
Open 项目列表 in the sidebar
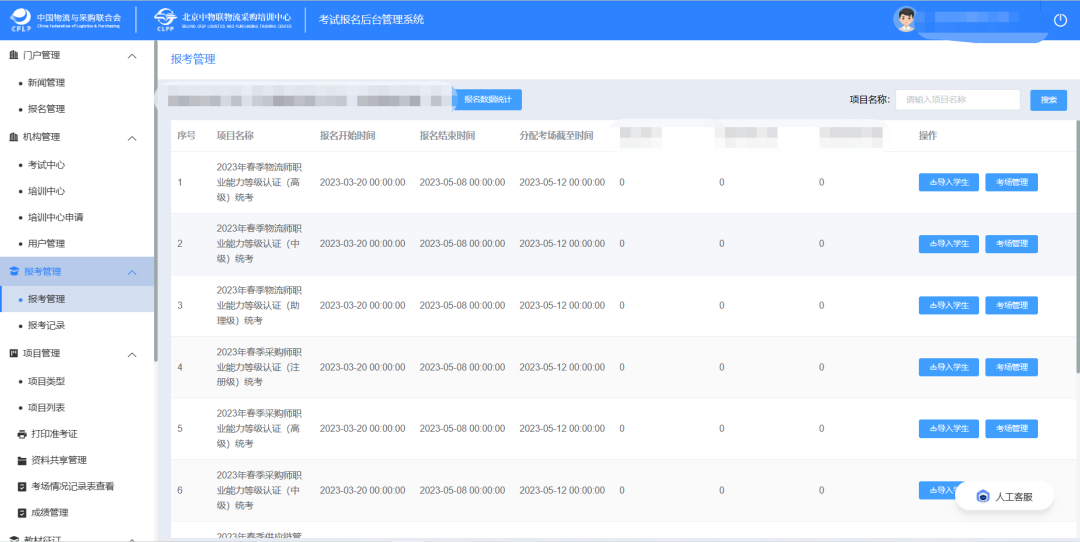pos(46,407)
